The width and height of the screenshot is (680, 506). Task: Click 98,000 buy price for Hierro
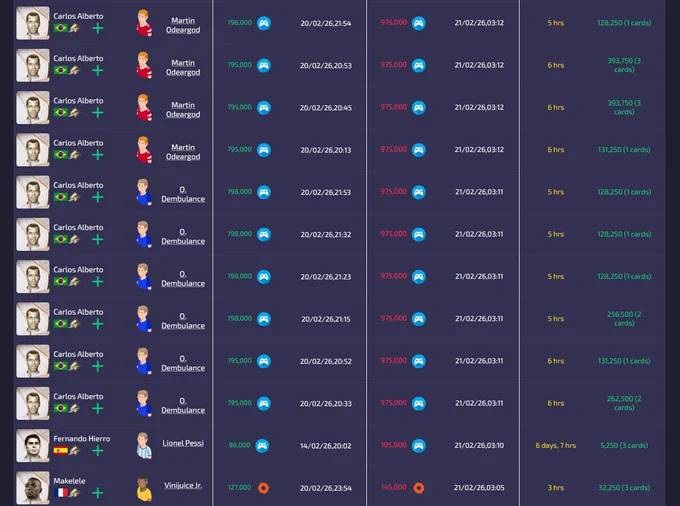239,445
